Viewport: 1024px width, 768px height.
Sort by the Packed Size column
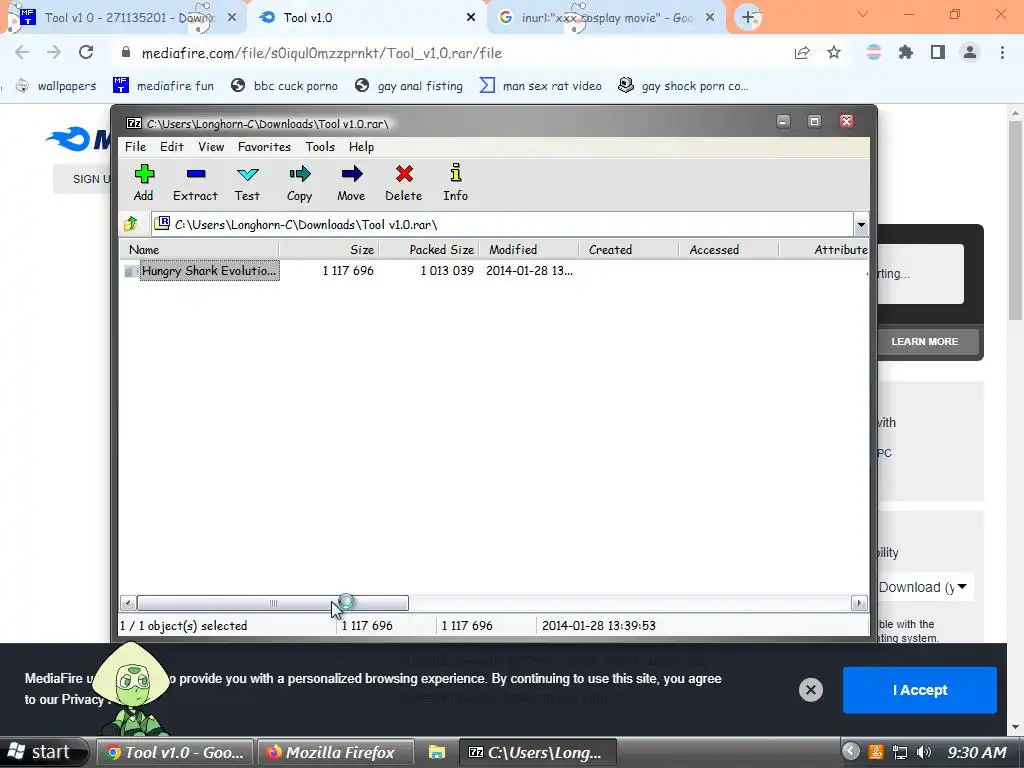point(428,249)
